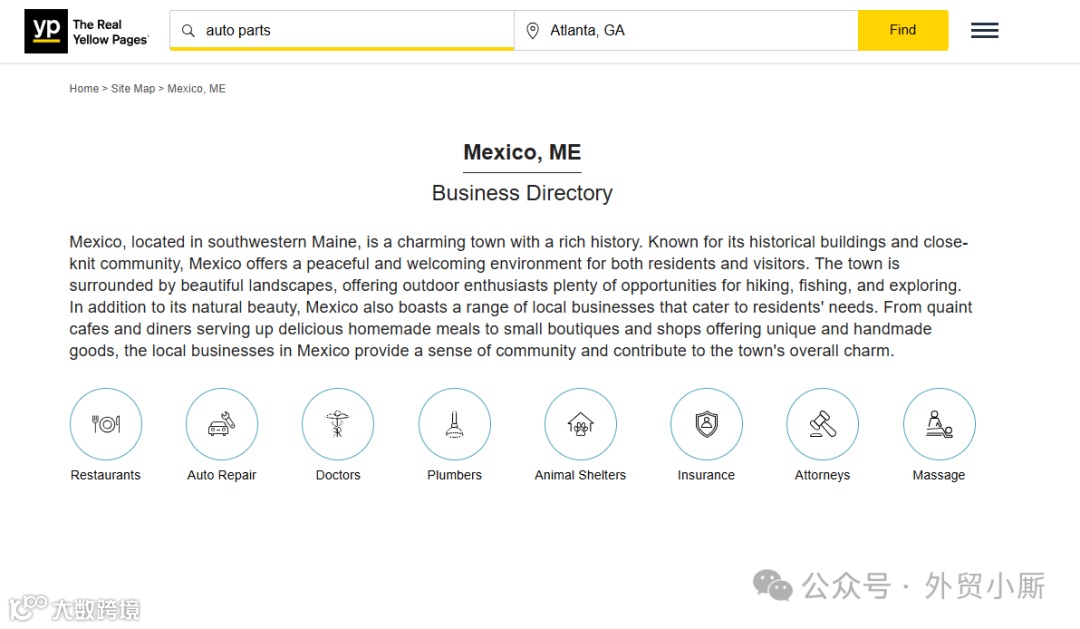Select the Restaurants fork-and-plate icon
Viewport: 1080px width, 629px height.
[x=106, y=424]
